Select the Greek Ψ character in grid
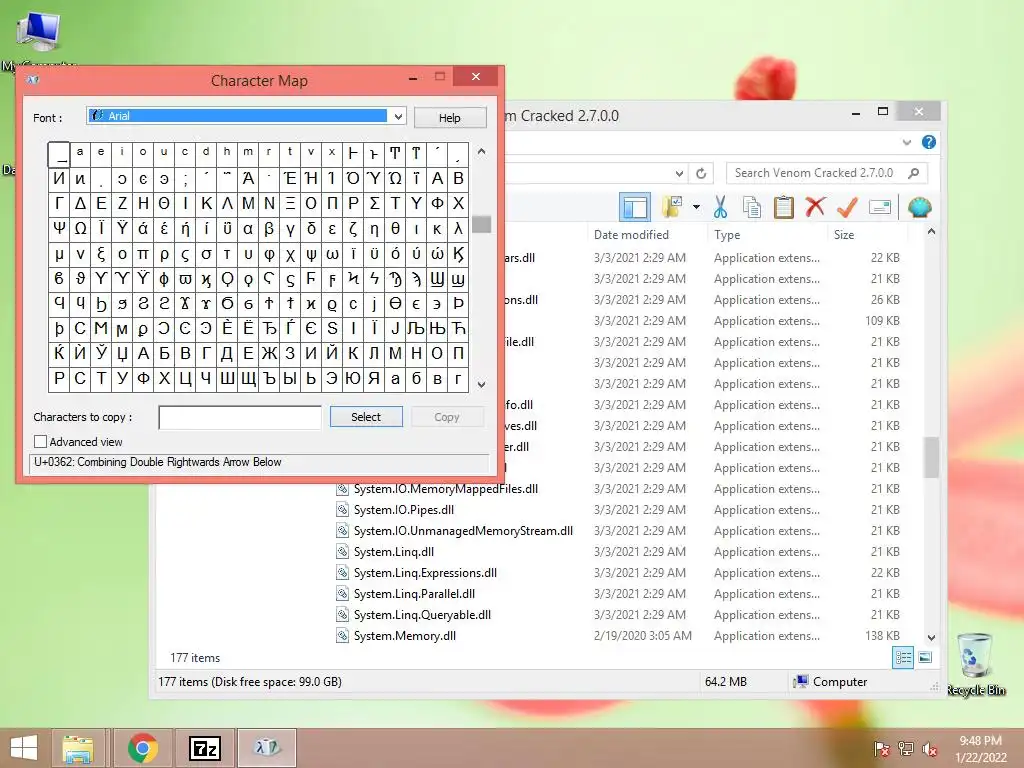The height and width of the screenshot is (768, 1024). tap(59, 229)
